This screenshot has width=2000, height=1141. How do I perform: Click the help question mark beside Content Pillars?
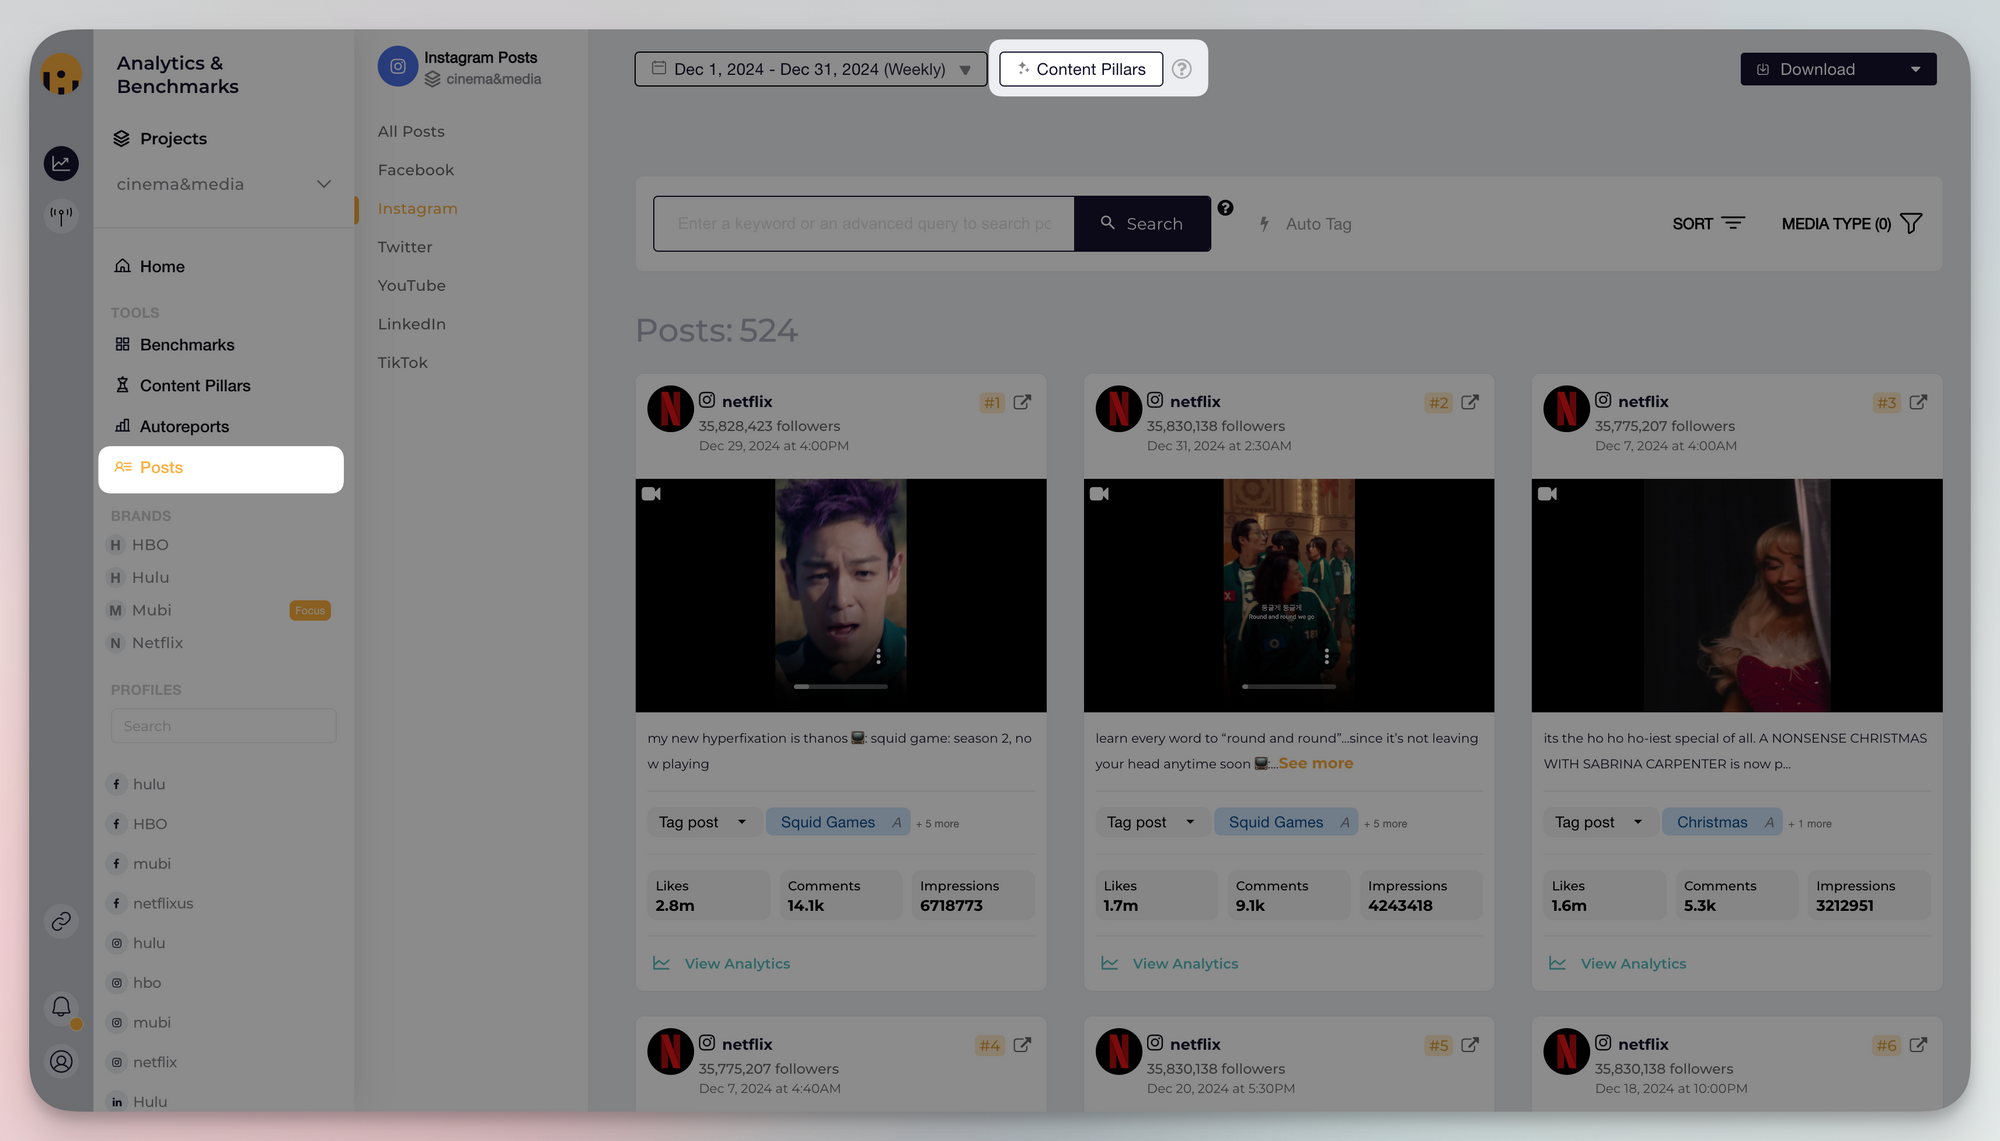point(1181,69)
